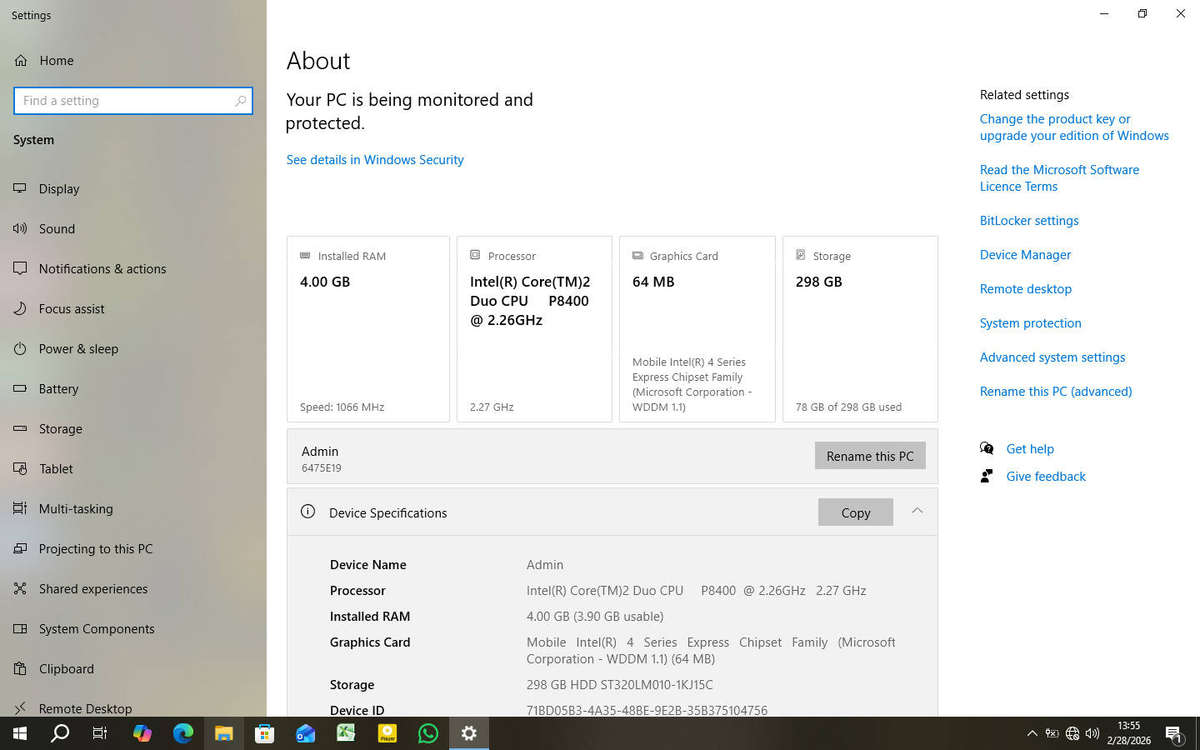Click the Settings gear taskbar icon

469,733
